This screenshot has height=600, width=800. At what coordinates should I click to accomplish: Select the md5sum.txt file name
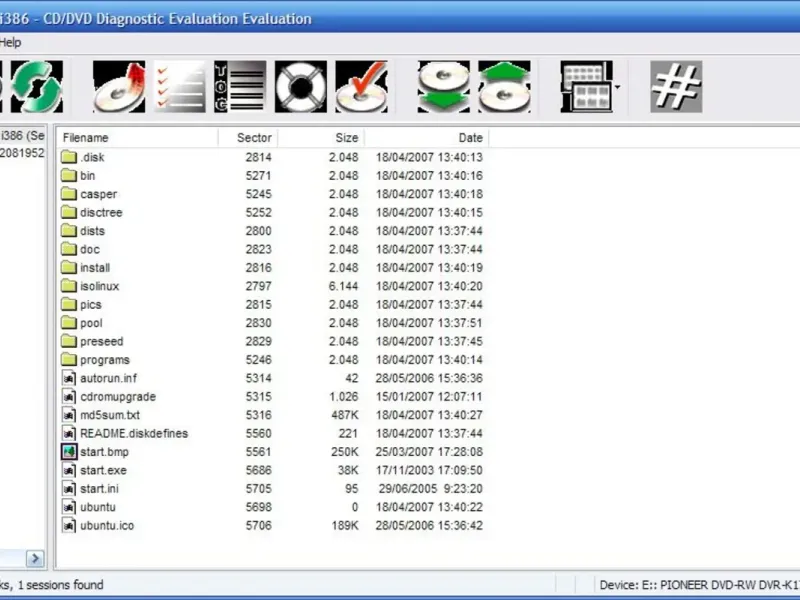pos(110,415)
